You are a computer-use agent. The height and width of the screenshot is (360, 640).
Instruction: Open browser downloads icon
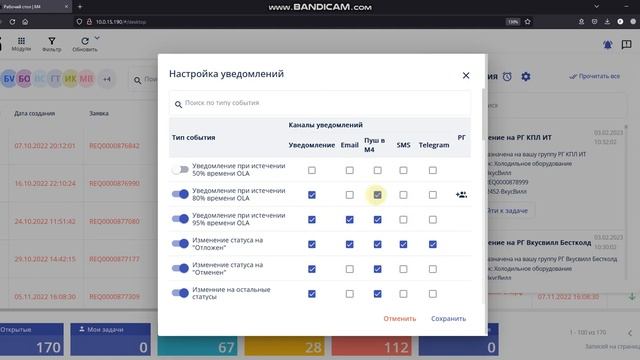click(x=607, y=22)
